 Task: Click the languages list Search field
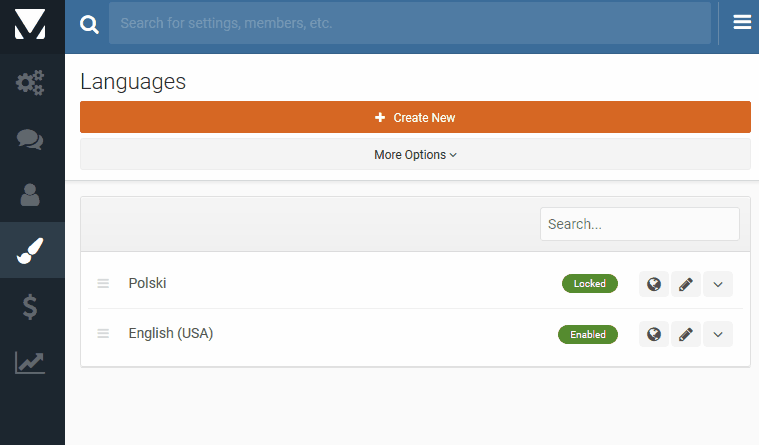[639, 224]
